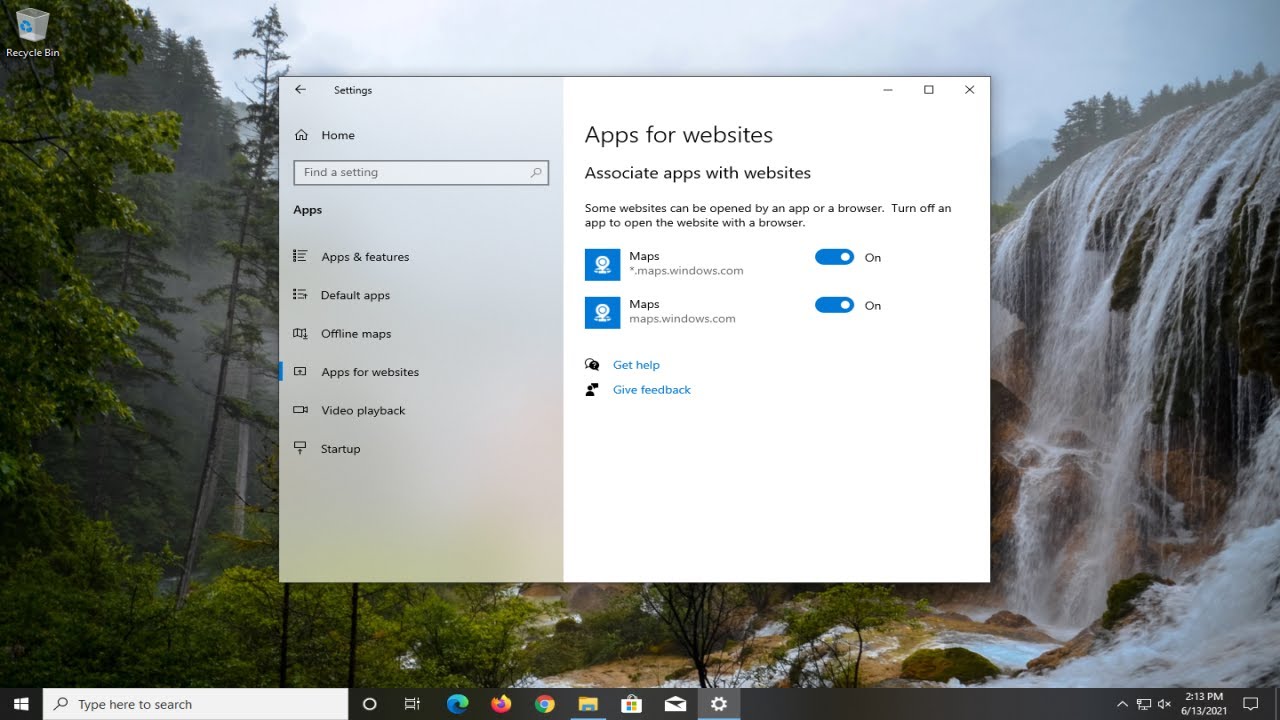This screenshot has width=1280, height=720.
Task: Click the muted volume tray icon
Action: (x=1165, y=704)
